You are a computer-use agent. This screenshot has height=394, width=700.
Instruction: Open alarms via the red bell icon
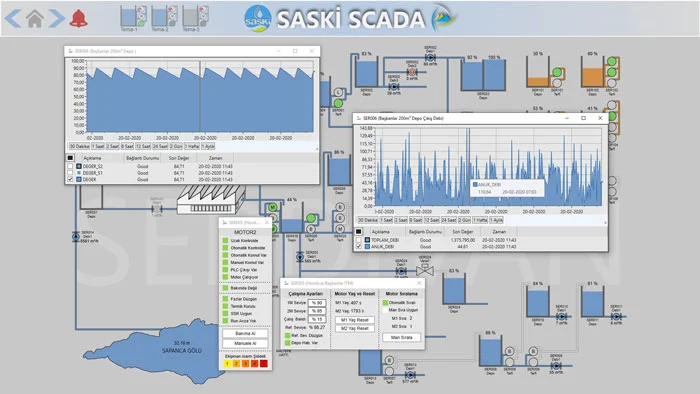click(79, 18)
